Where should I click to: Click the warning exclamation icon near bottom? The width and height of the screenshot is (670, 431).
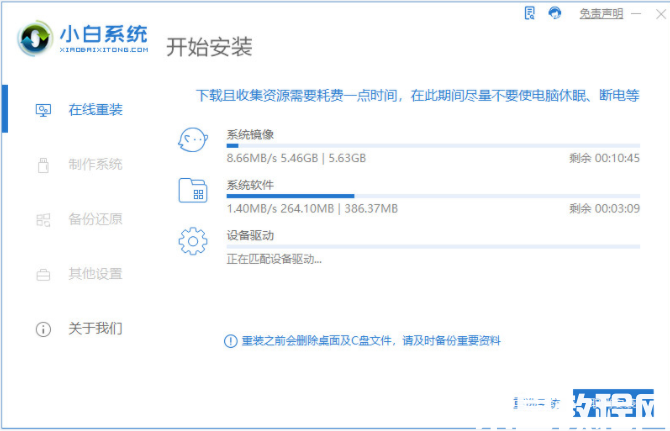[x=231, y=341]
